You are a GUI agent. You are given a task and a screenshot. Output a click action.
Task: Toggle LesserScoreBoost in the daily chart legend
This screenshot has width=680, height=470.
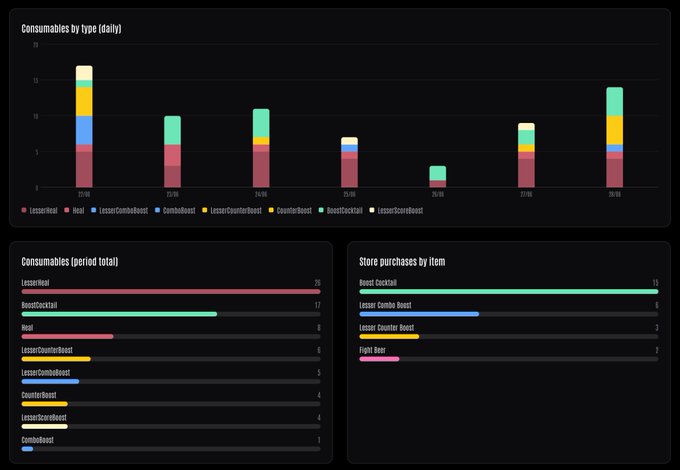[x=396, y=211]
